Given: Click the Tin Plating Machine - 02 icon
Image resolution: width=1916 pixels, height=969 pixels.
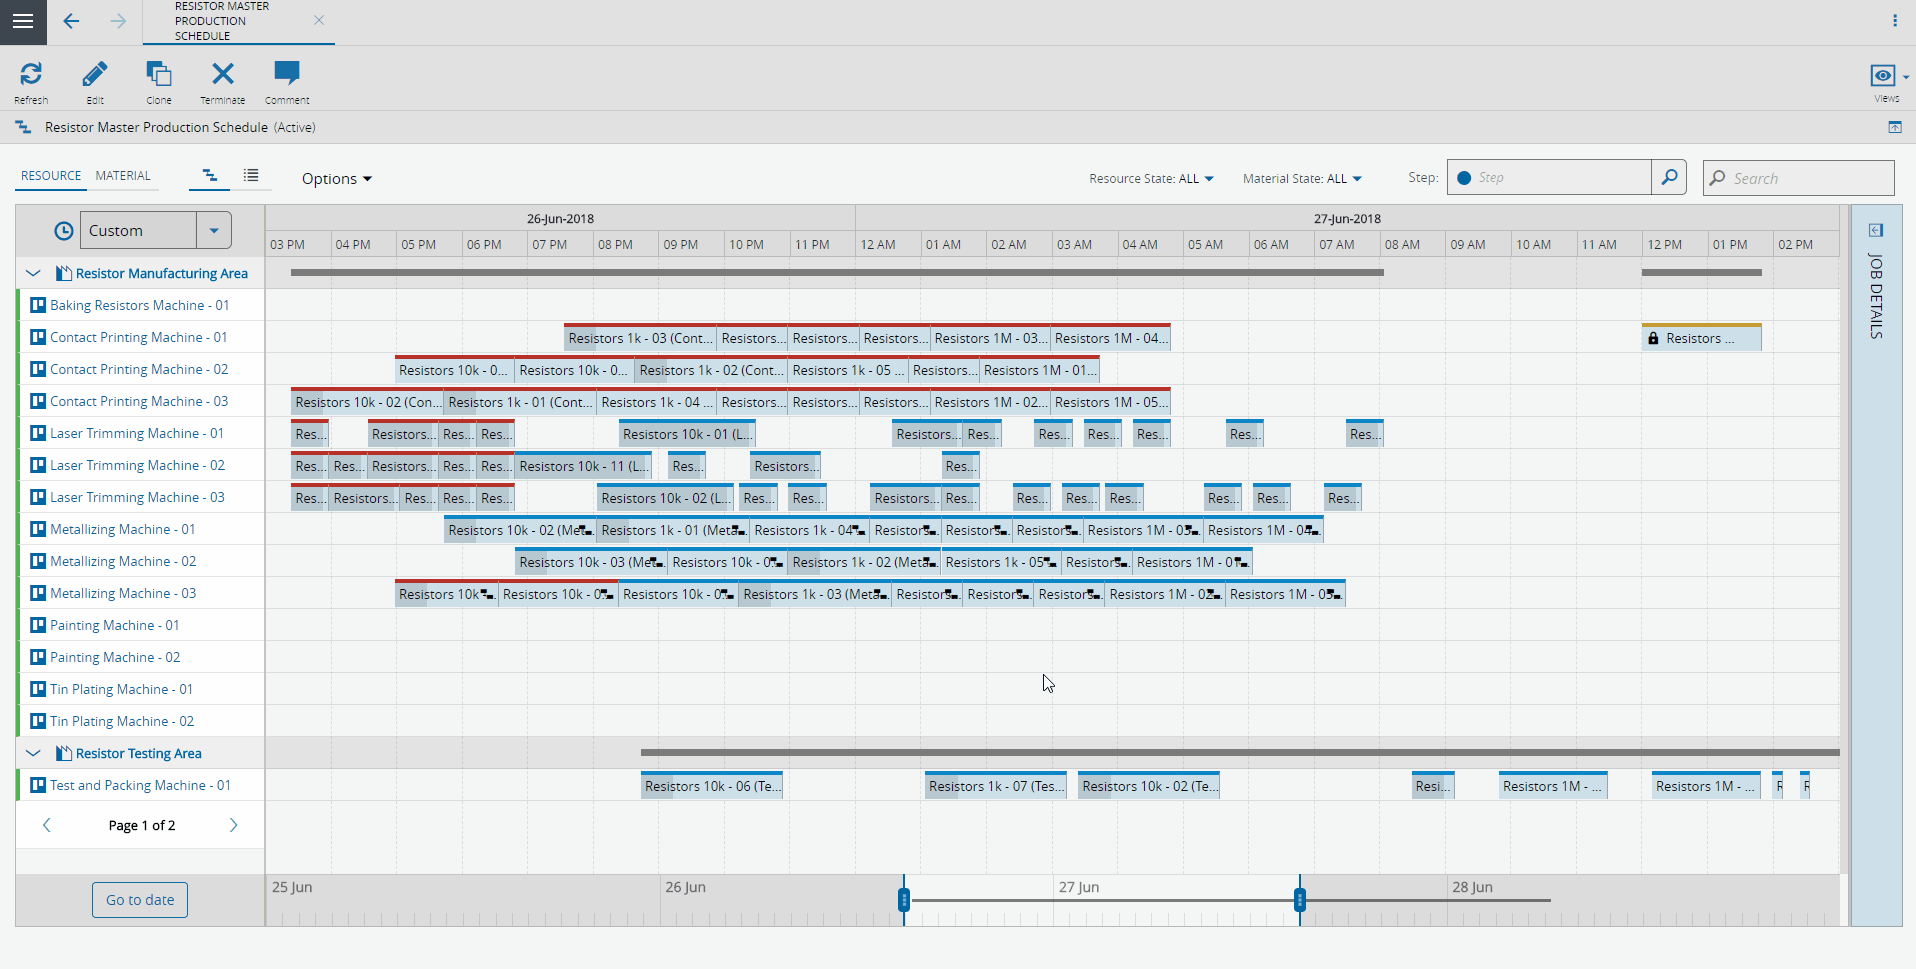Looking at the screenshot, I should (x=38, y=721).
